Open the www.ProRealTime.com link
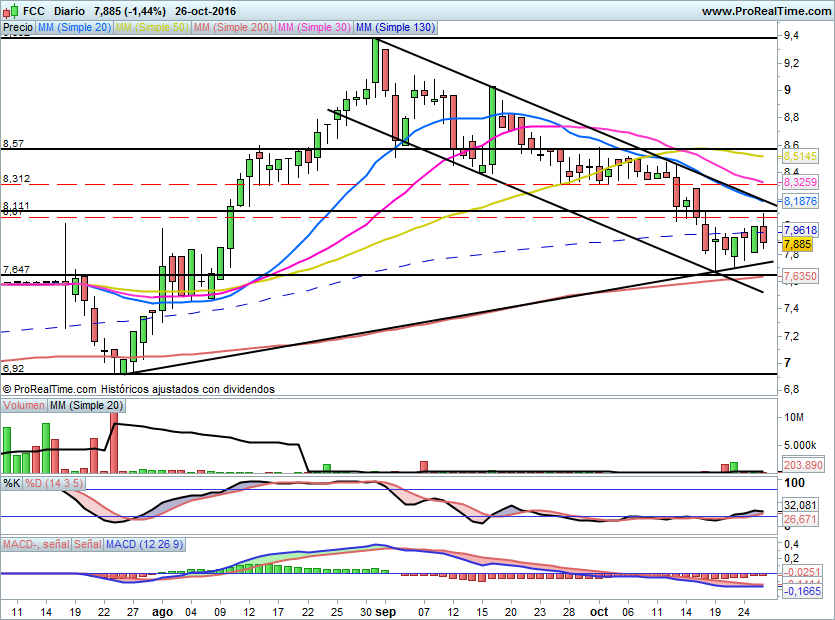The image size is (835, 620). point(766,11)
